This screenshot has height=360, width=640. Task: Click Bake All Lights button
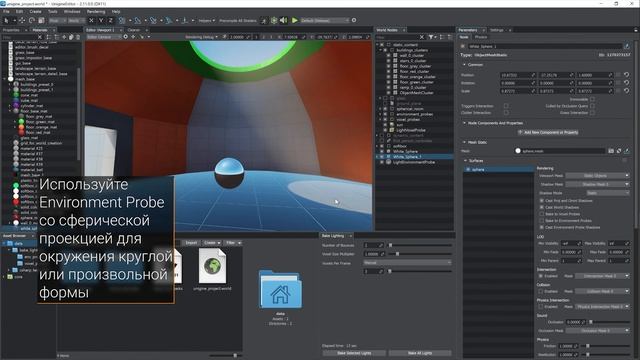(x=420, y=353)
